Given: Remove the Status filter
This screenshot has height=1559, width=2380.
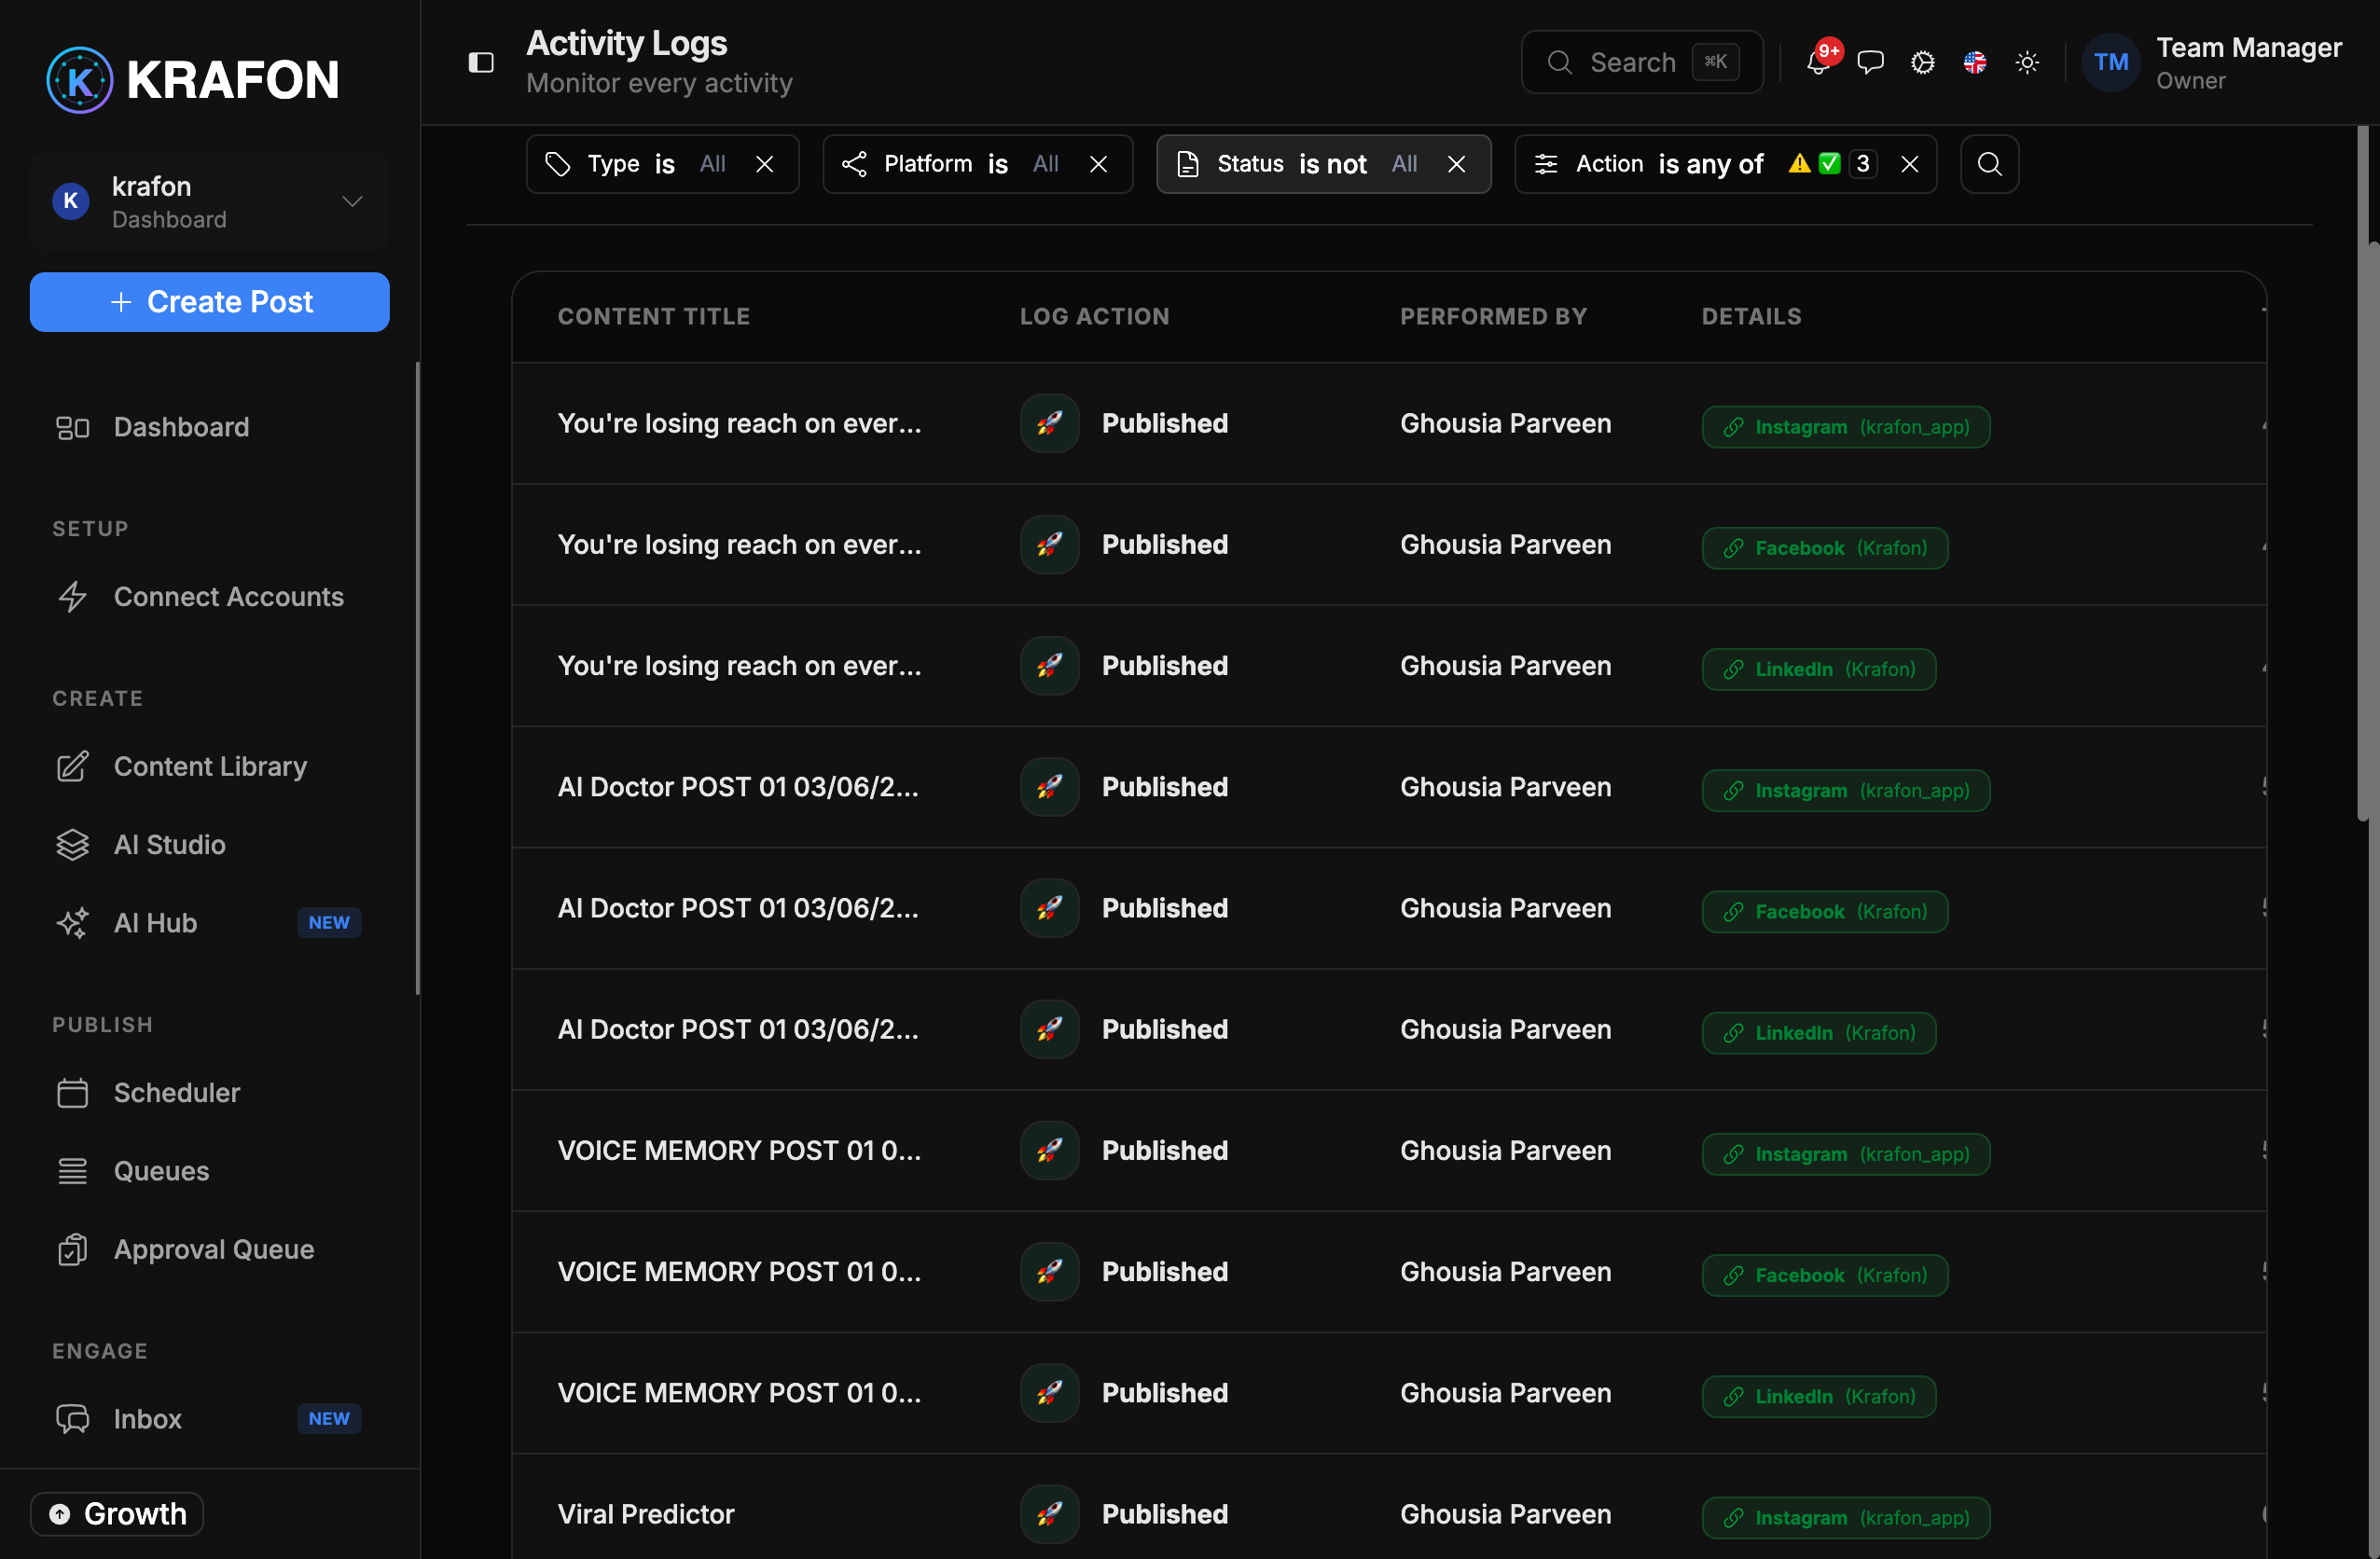Looking at the screenshot, I should coord(1456,164).
